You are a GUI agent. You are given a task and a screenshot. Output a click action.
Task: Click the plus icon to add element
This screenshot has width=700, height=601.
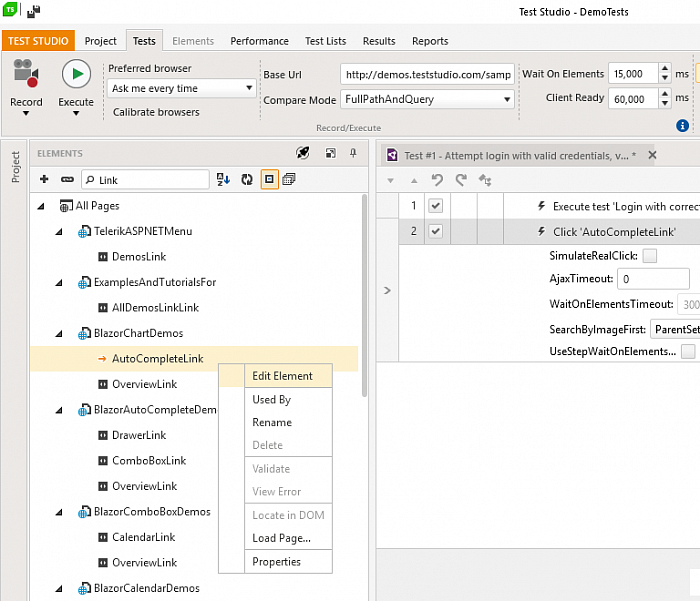[x=44, y=179]
